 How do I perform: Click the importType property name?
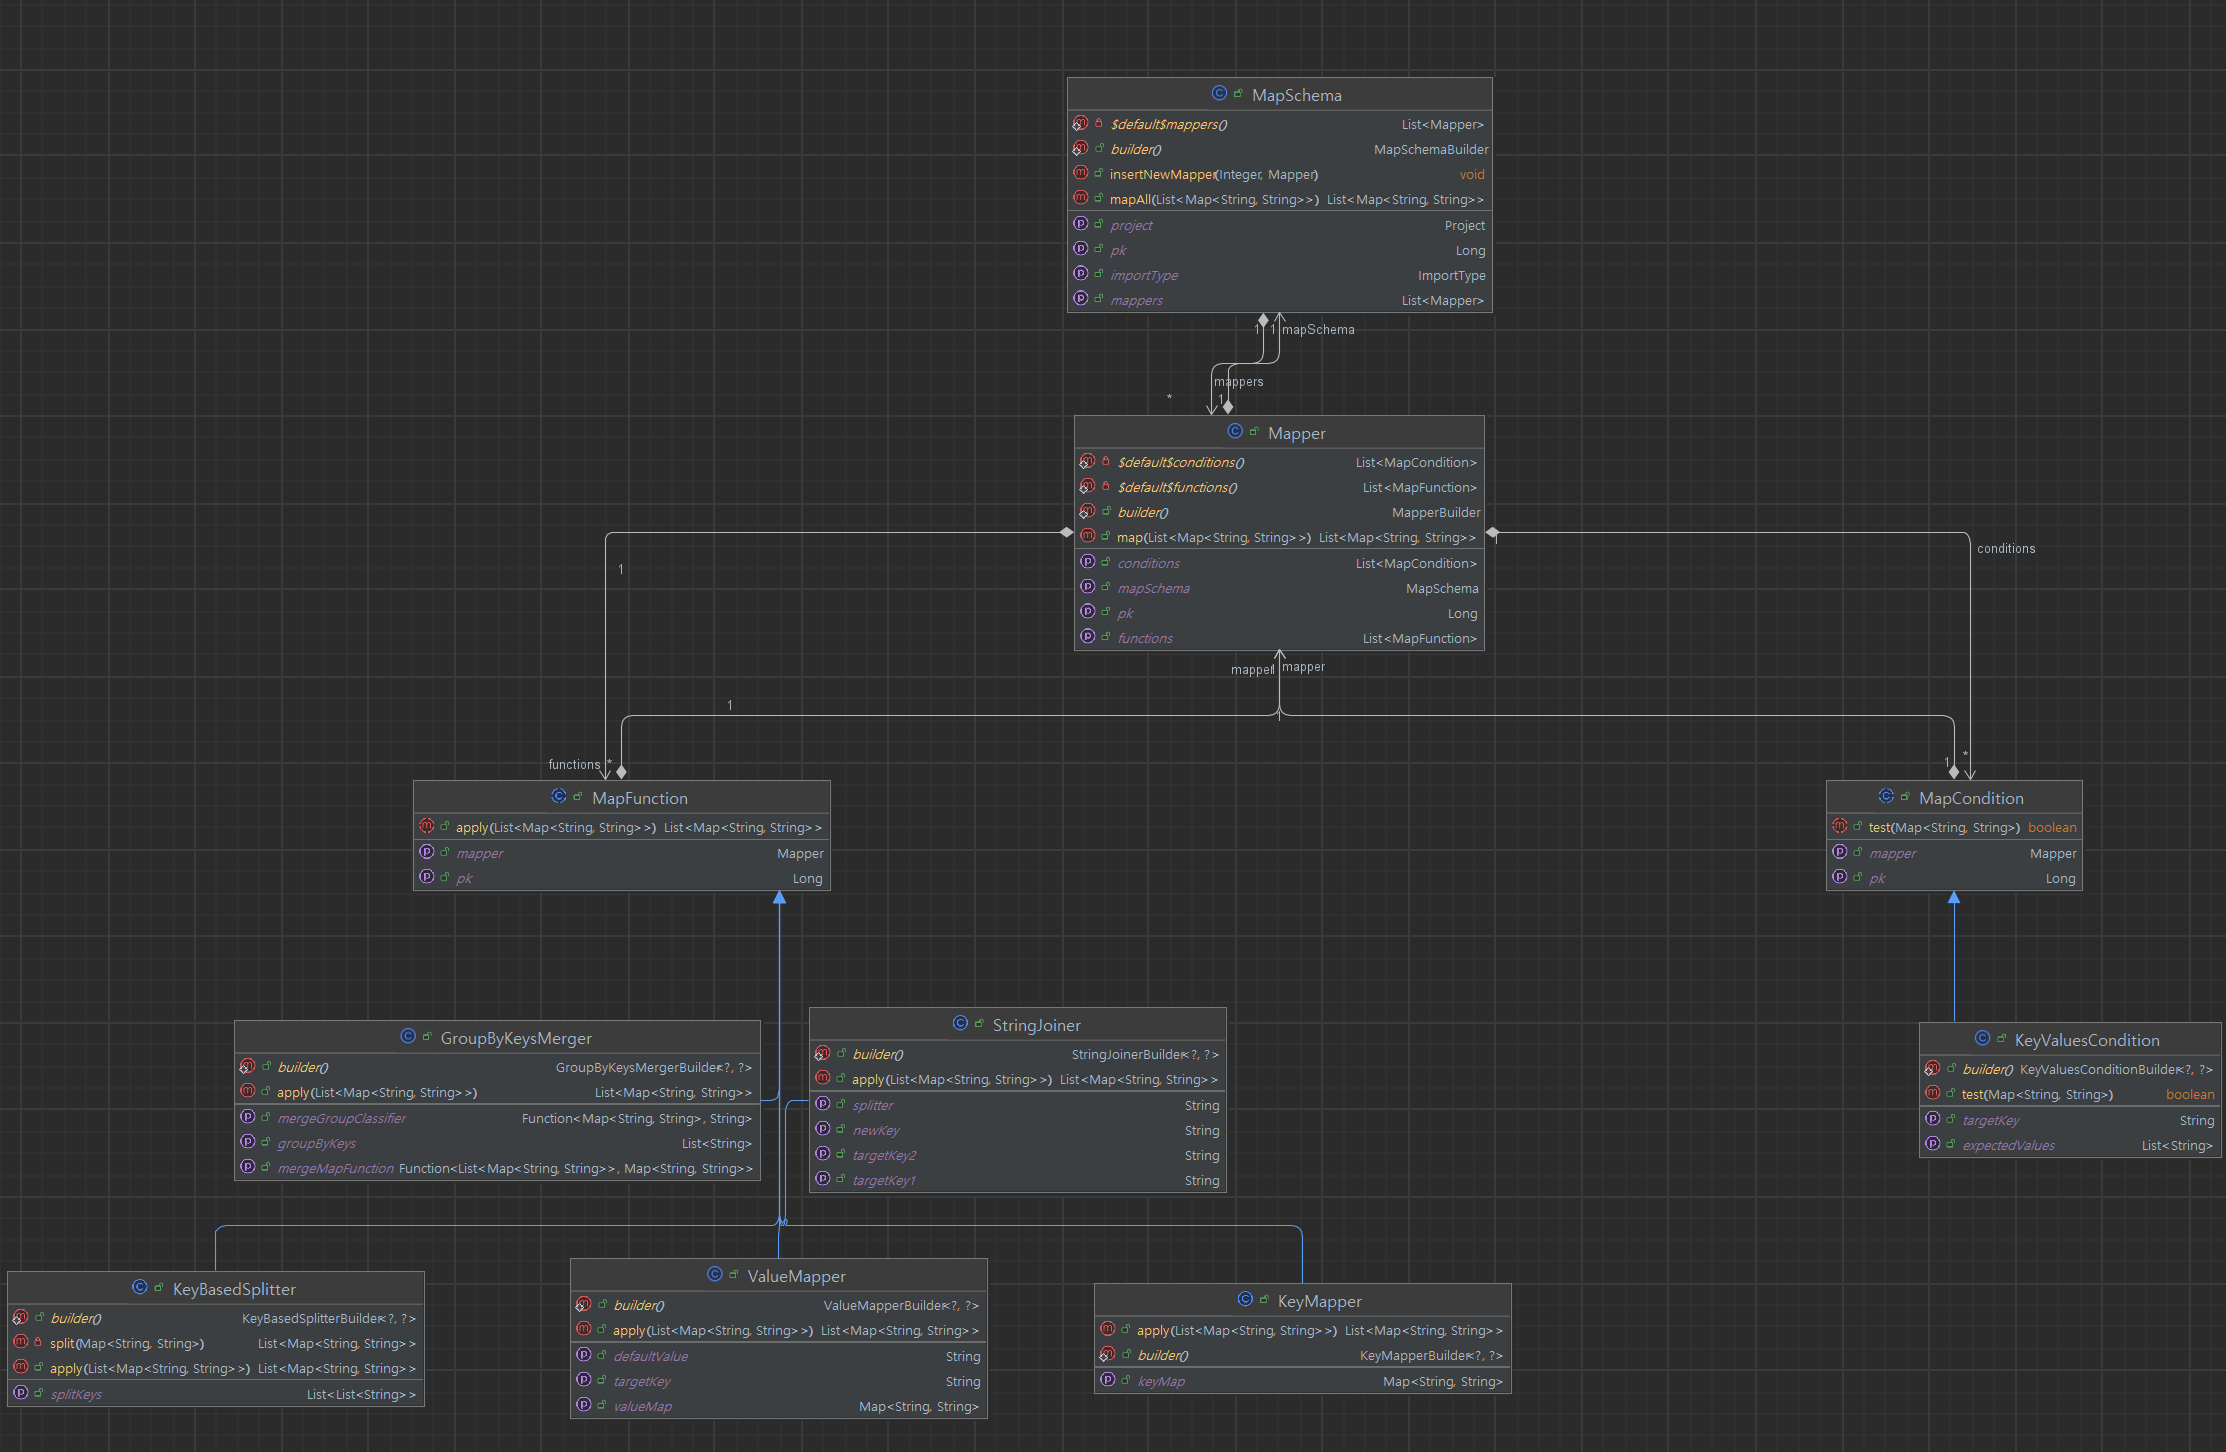pyautogui.click(x=1144, y=275)
